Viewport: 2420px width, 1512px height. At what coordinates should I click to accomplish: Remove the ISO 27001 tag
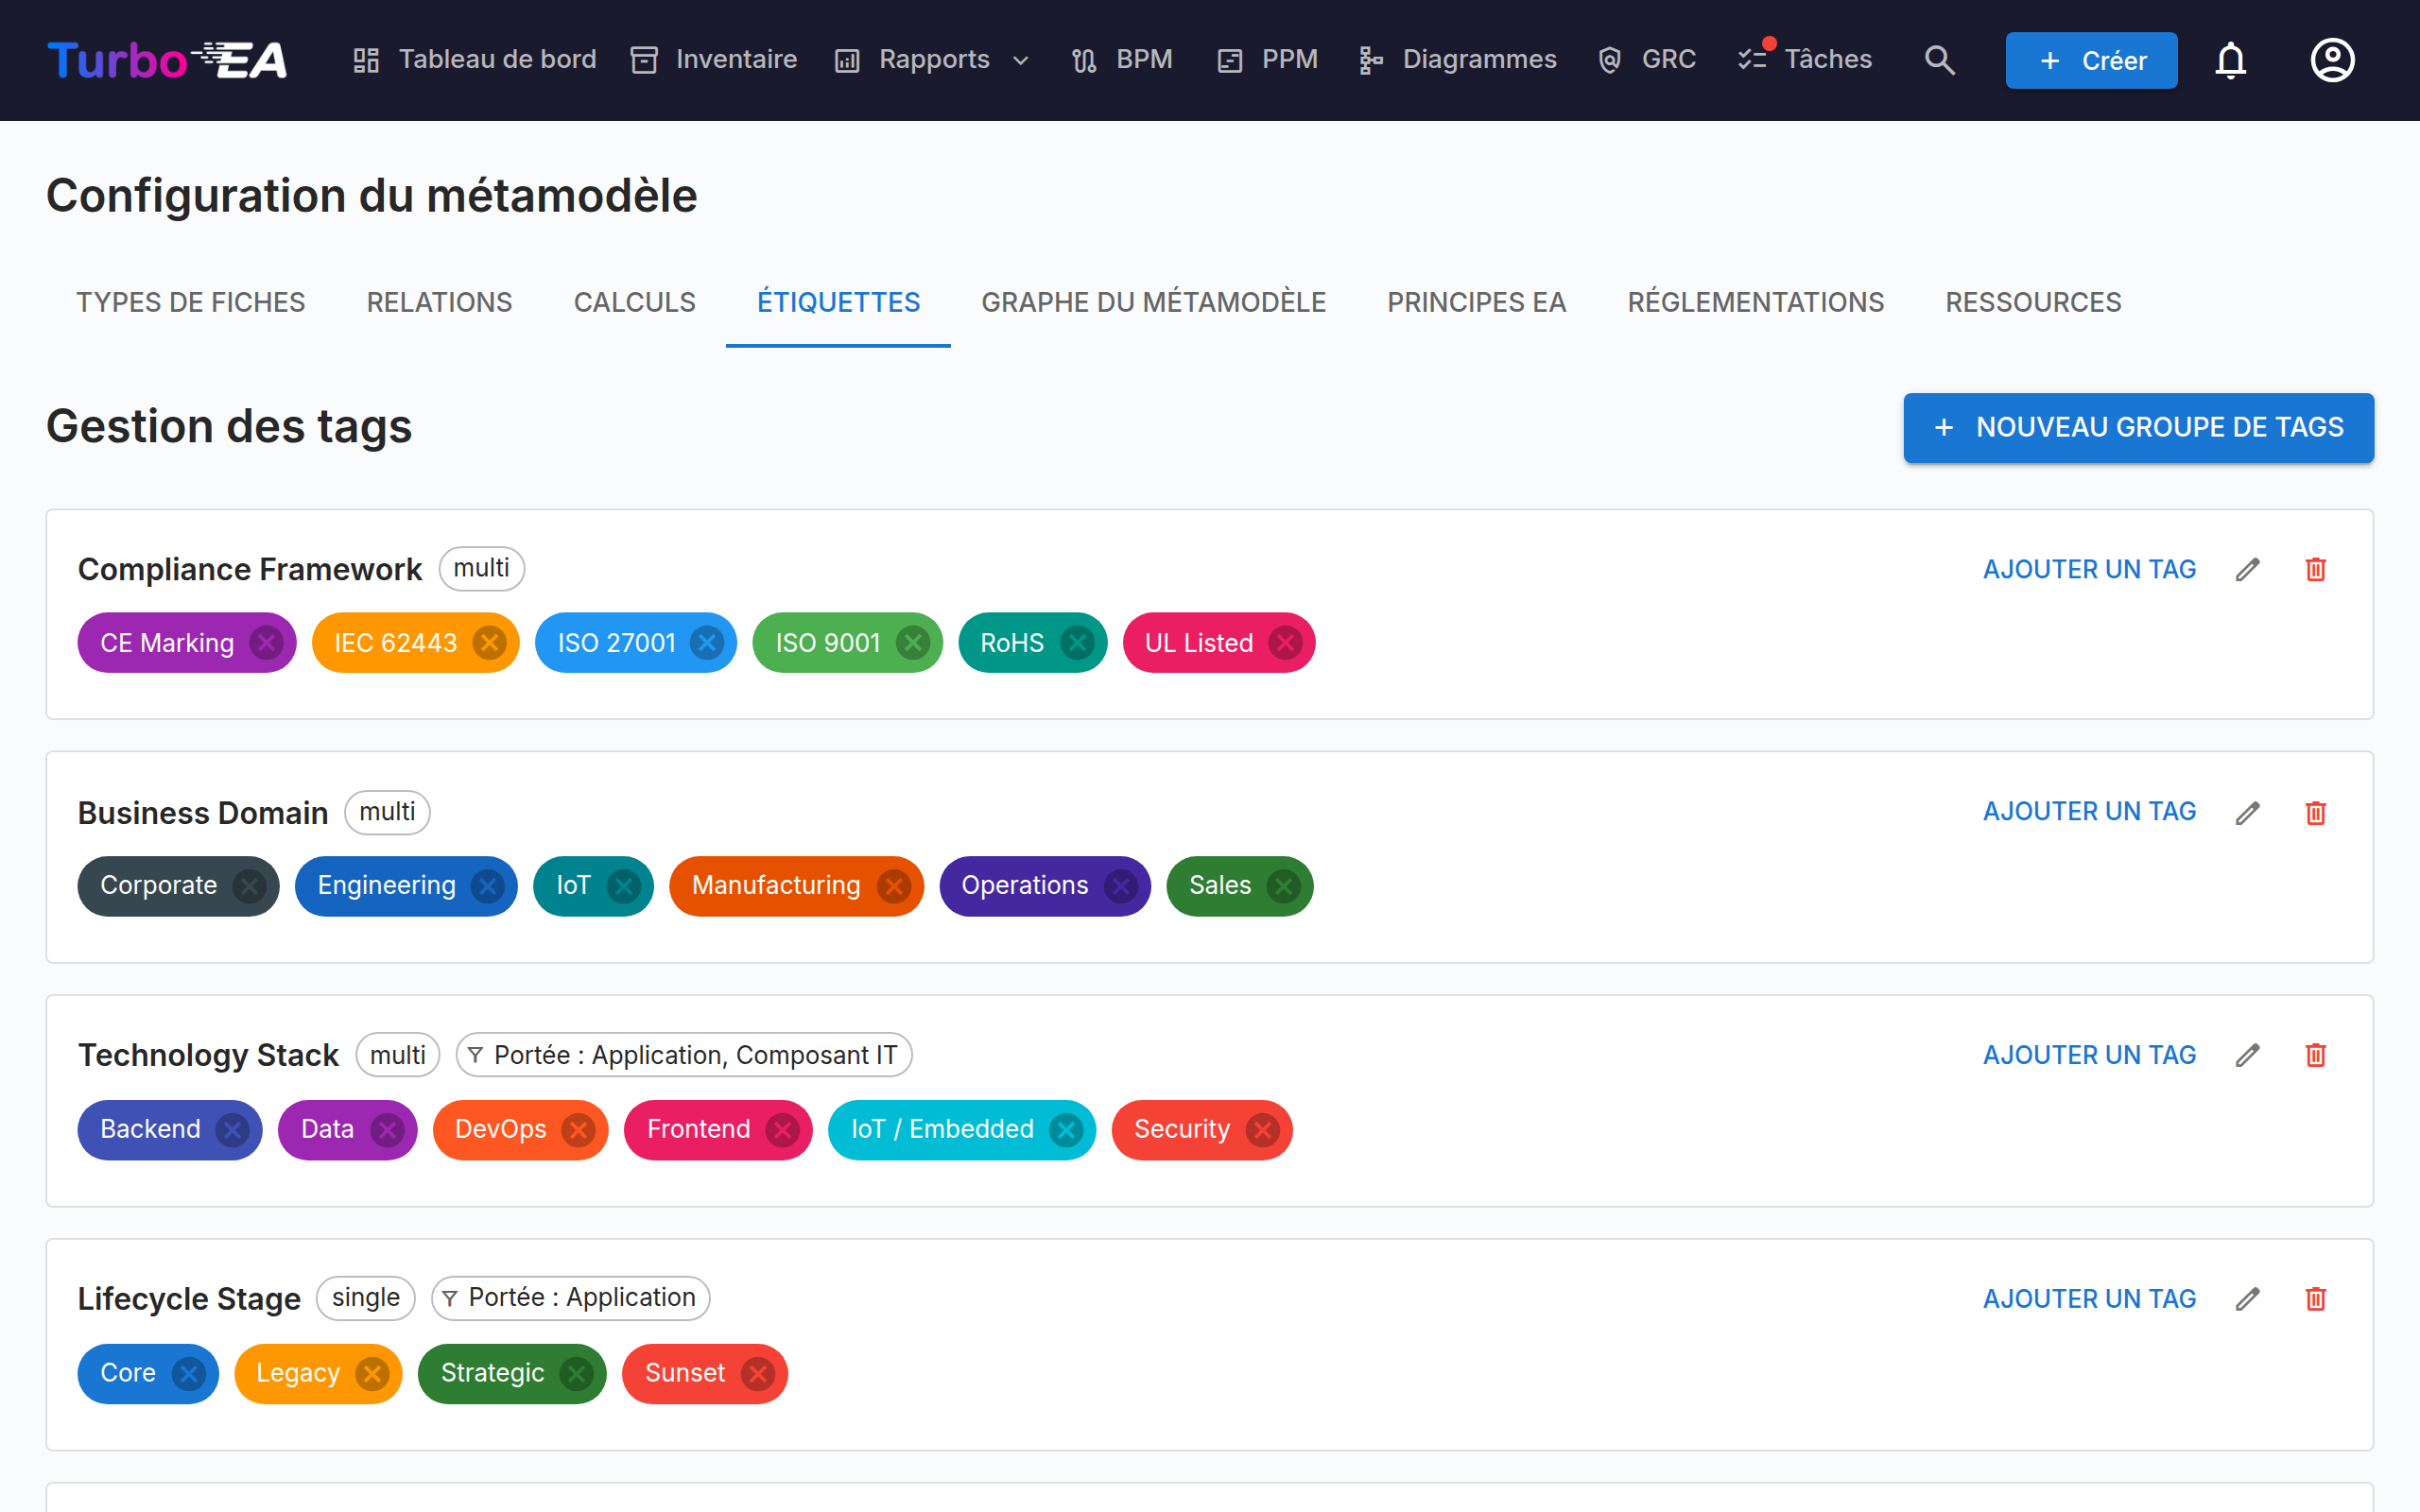tap(707, 643)
